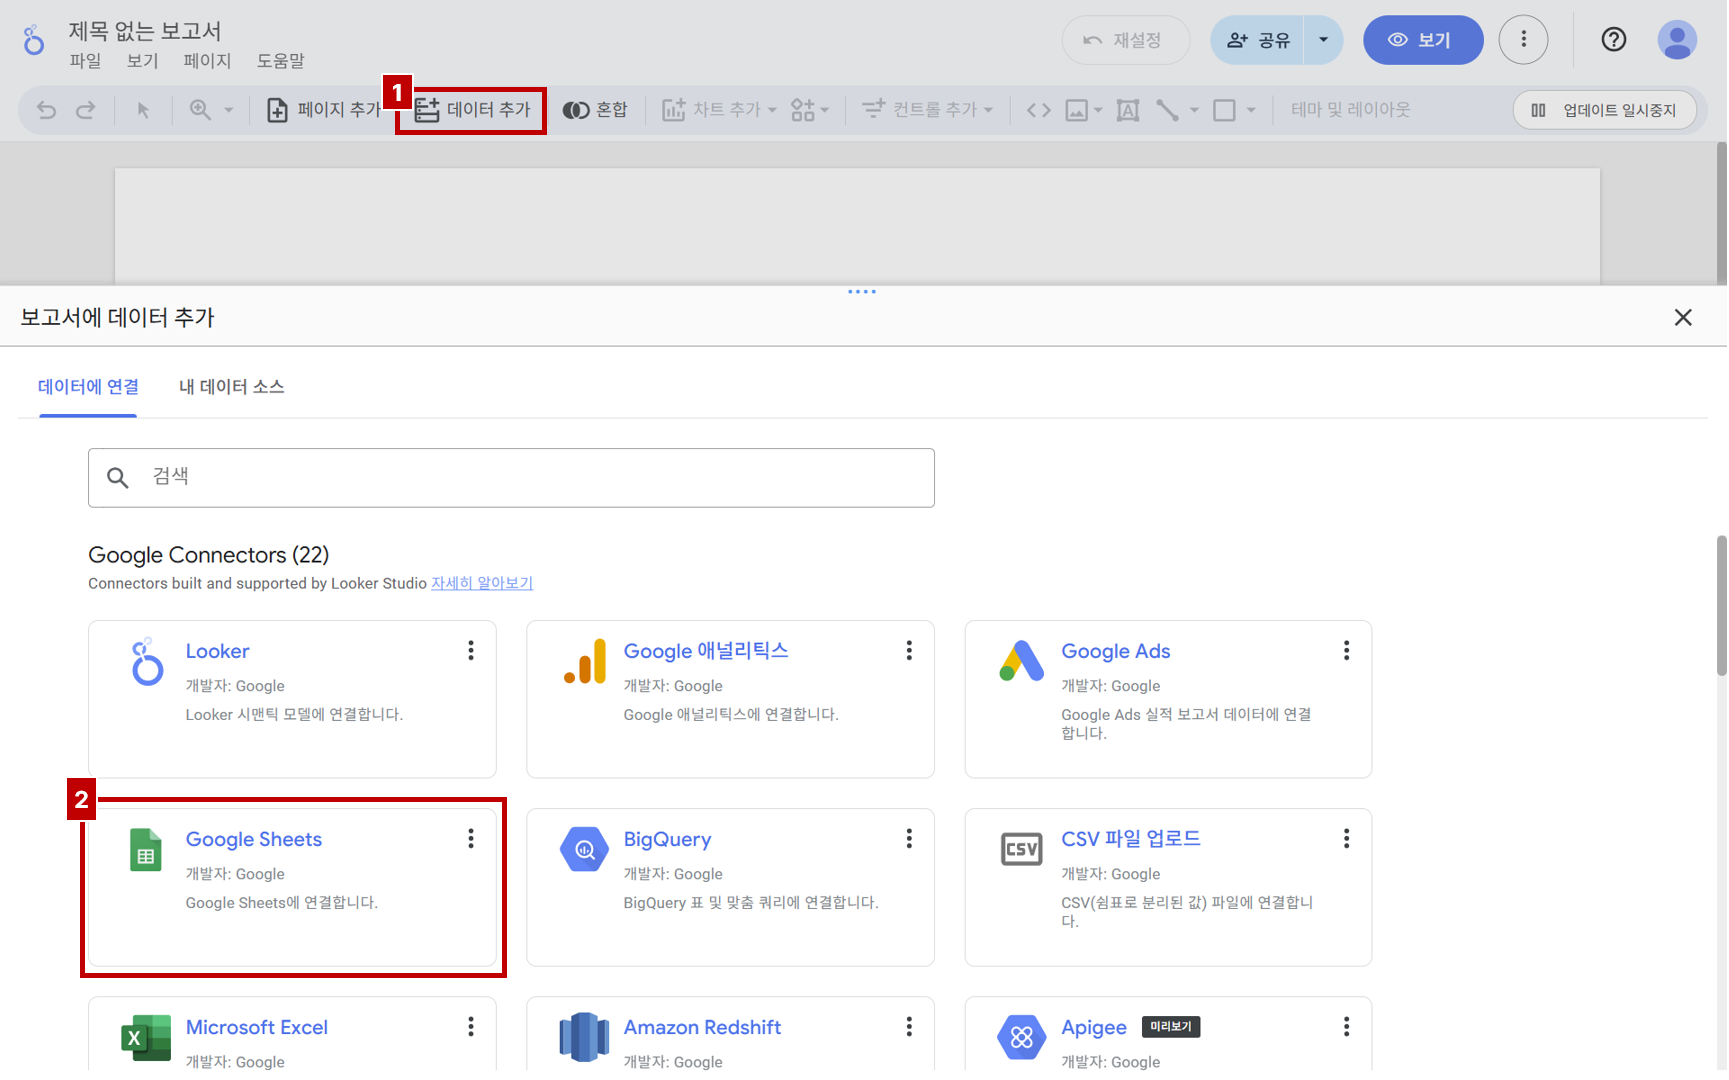Click the connector 검색 search field
The height and width of the screenshot is (1080, 1729).
pyautogui.click(x=511, y=478)
